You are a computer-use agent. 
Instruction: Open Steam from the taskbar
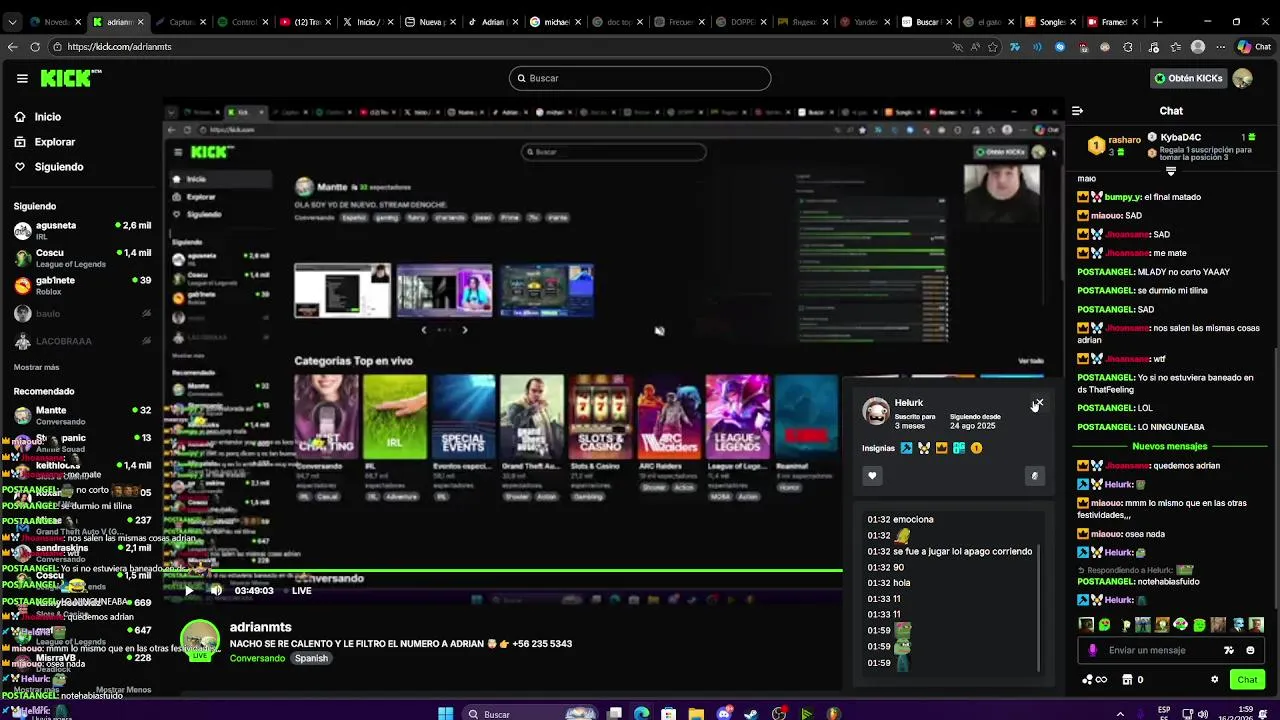click(752, 714)
